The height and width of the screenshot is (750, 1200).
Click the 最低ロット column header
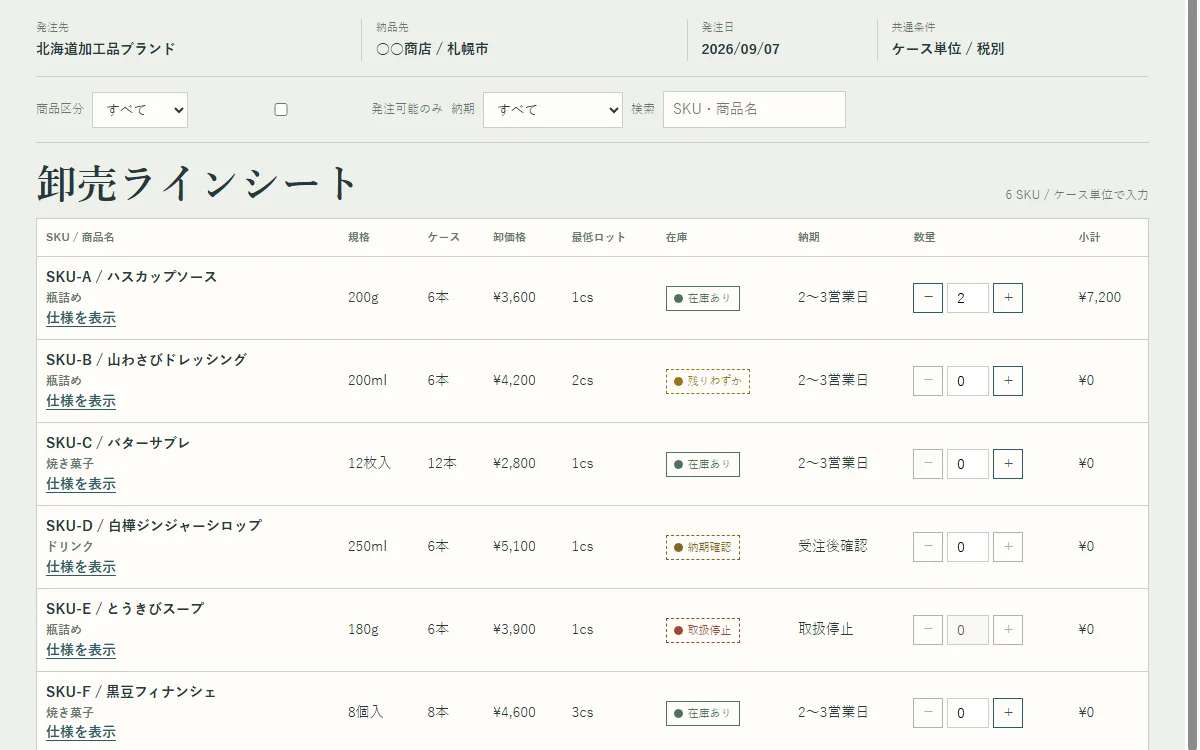coord(599,238)
